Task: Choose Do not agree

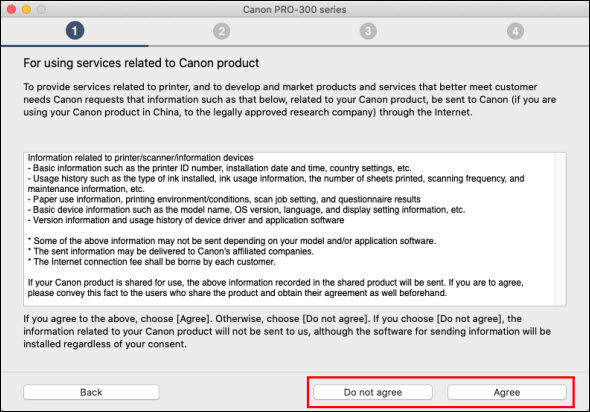Action: click(373, 392)
